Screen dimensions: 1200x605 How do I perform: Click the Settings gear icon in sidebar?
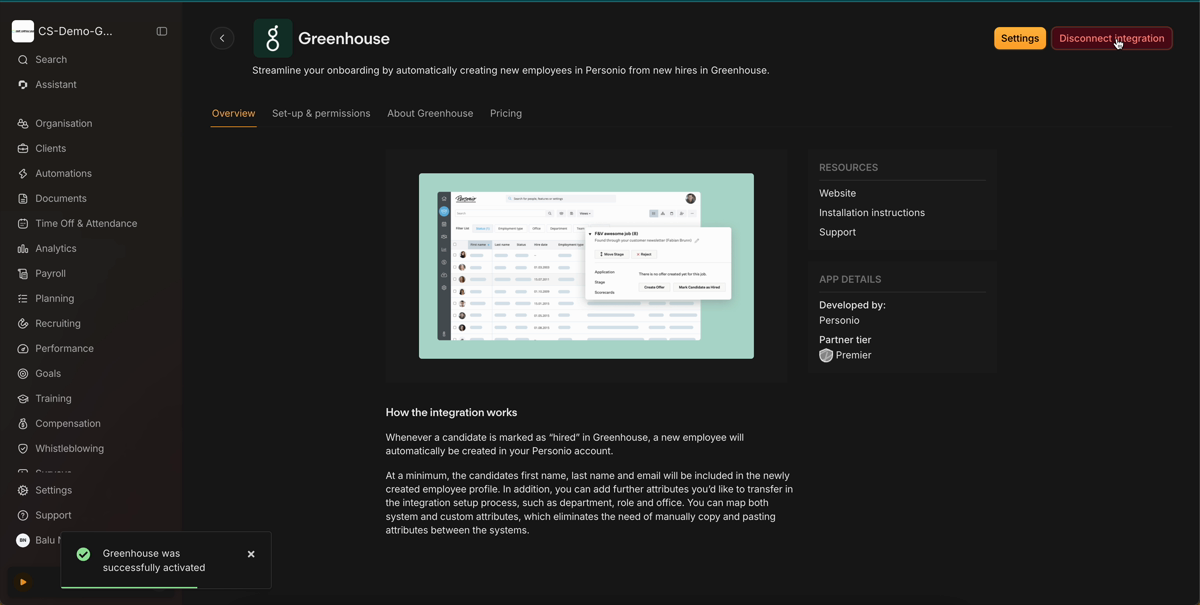(23, 491)
